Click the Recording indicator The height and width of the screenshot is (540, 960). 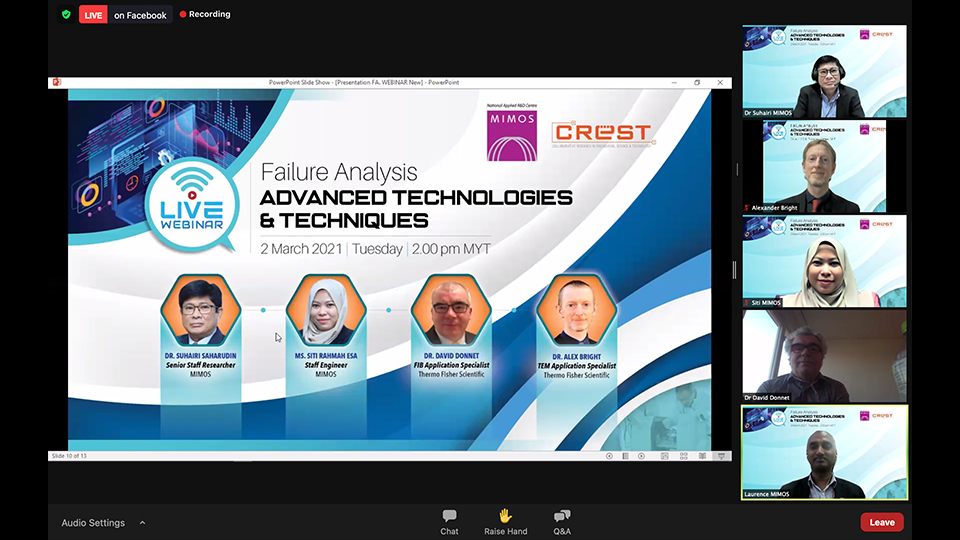click(205, 15)
